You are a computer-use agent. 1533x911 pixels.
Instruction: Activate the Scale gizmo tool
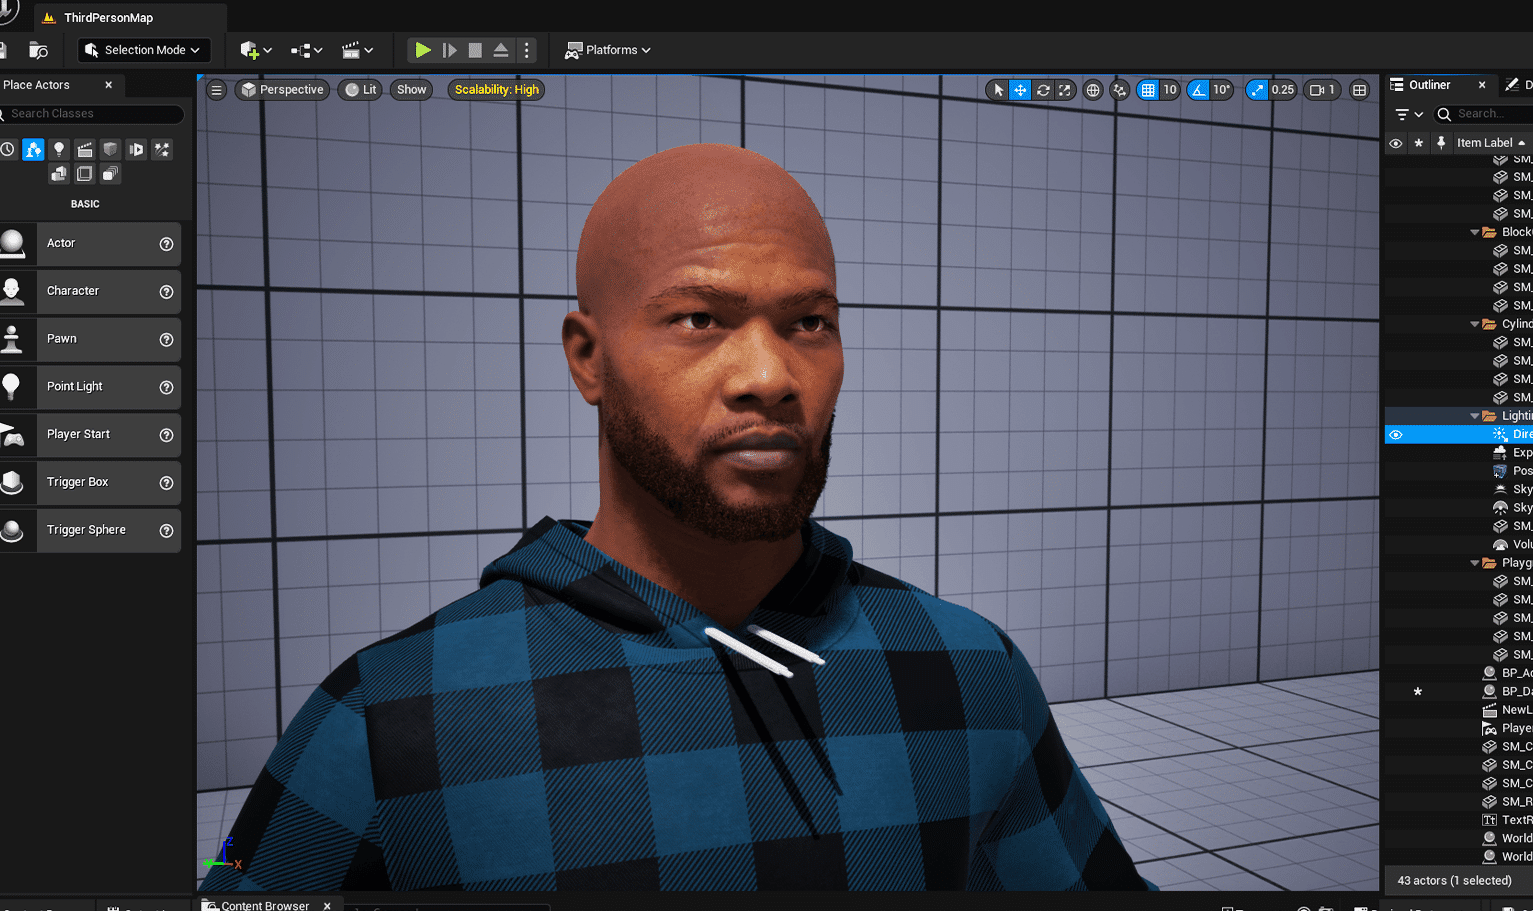[x=1065, y=90]
